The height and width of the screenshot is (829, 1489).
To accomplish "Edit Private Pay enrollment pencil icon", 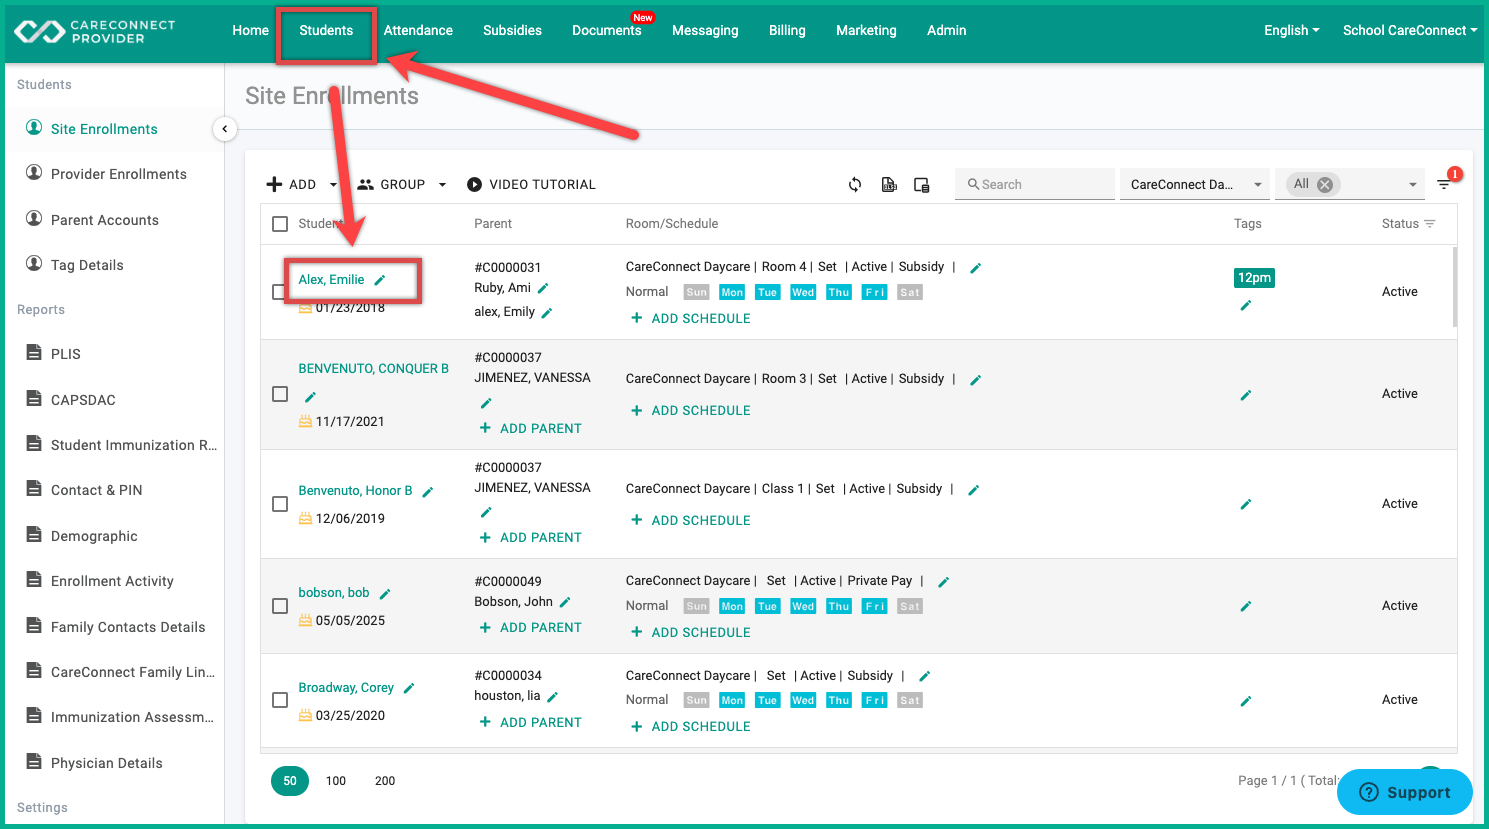I will pyautogui.click(x=944, y=582).
